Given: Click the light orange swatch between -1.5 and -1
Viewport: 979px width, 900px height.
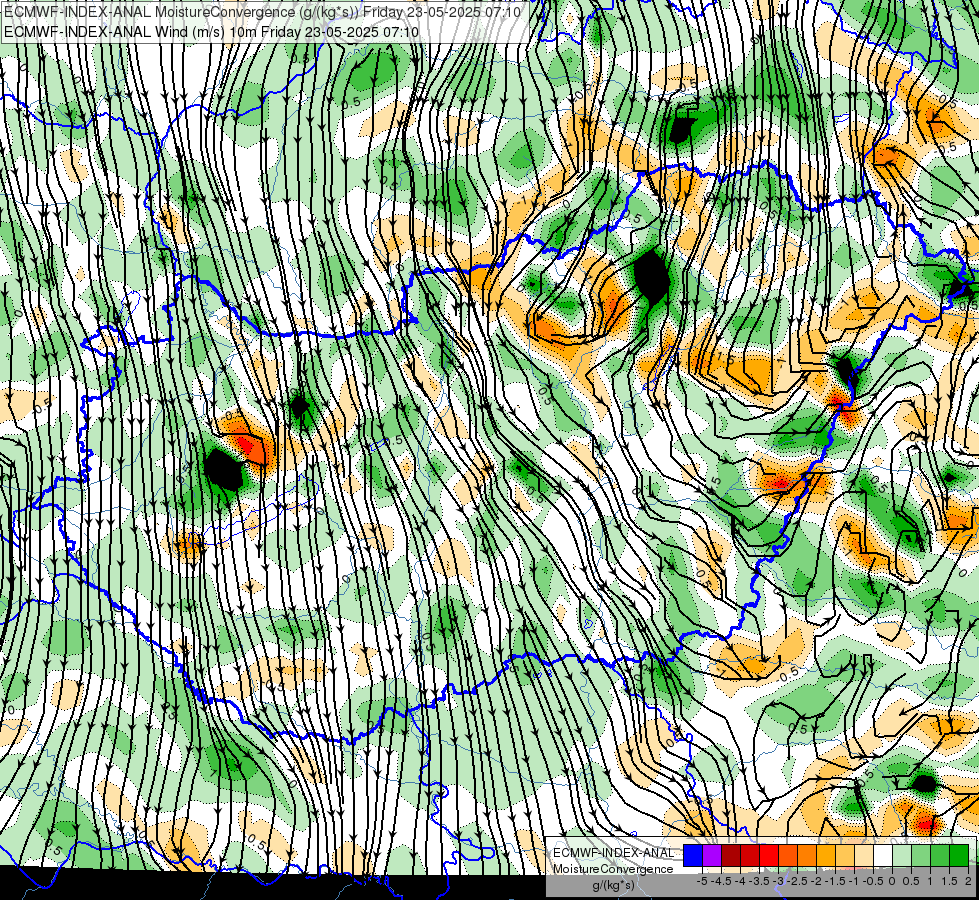Looking at the screenshot, I should tap(845, 856).
